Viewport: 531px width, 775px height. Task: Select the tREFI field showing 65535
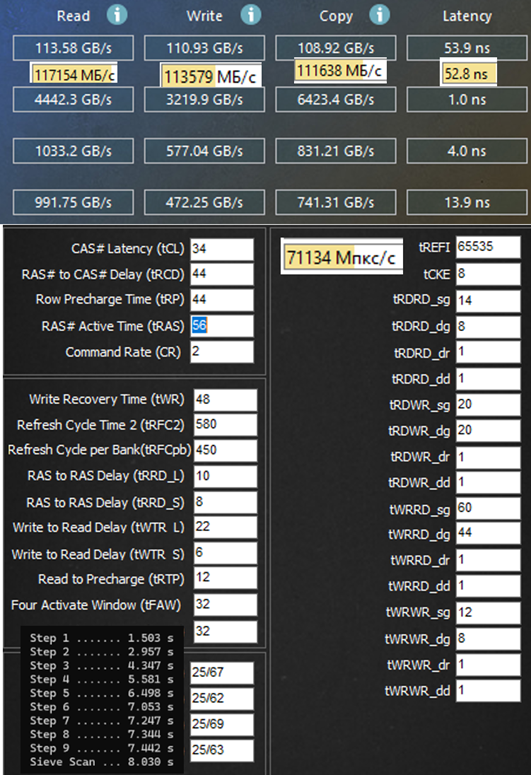click(x=487, y=247)
